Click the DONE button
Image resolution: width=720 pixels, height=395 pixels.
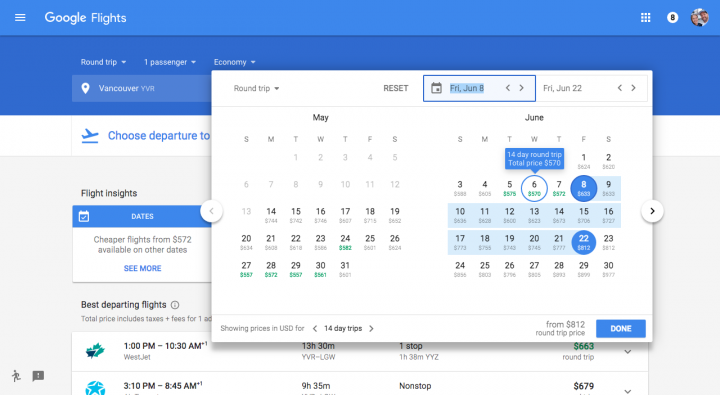[x=621, y=328]
